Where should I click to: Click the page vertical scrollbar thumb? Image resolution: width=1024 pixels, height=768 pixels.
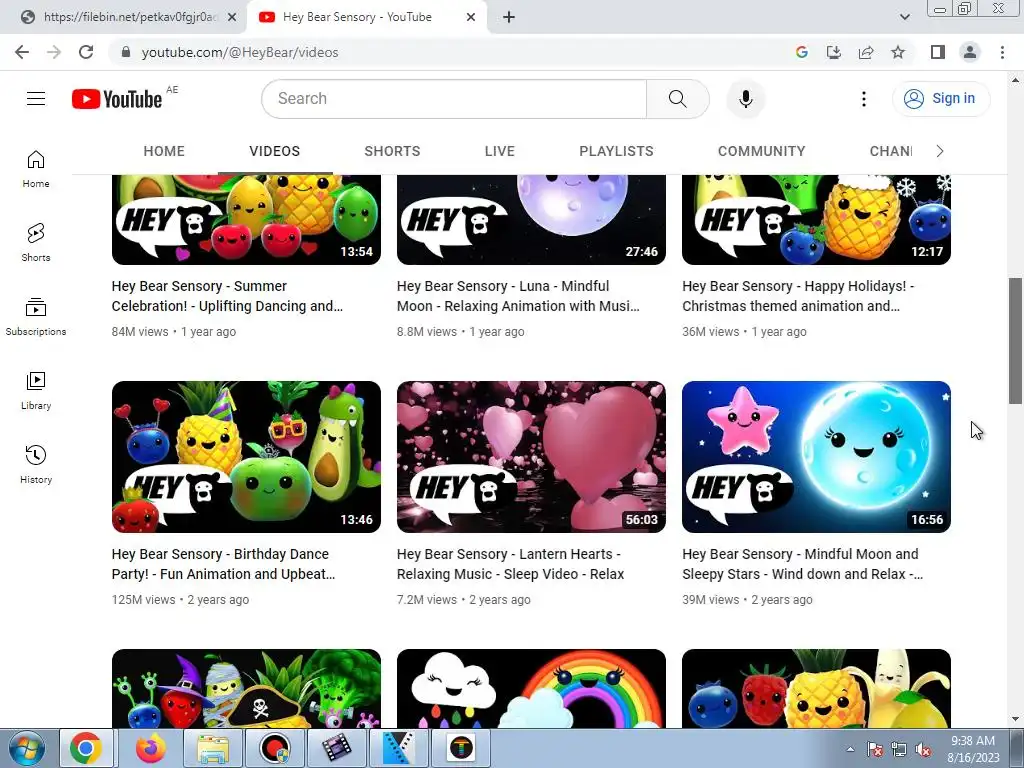1015,341
